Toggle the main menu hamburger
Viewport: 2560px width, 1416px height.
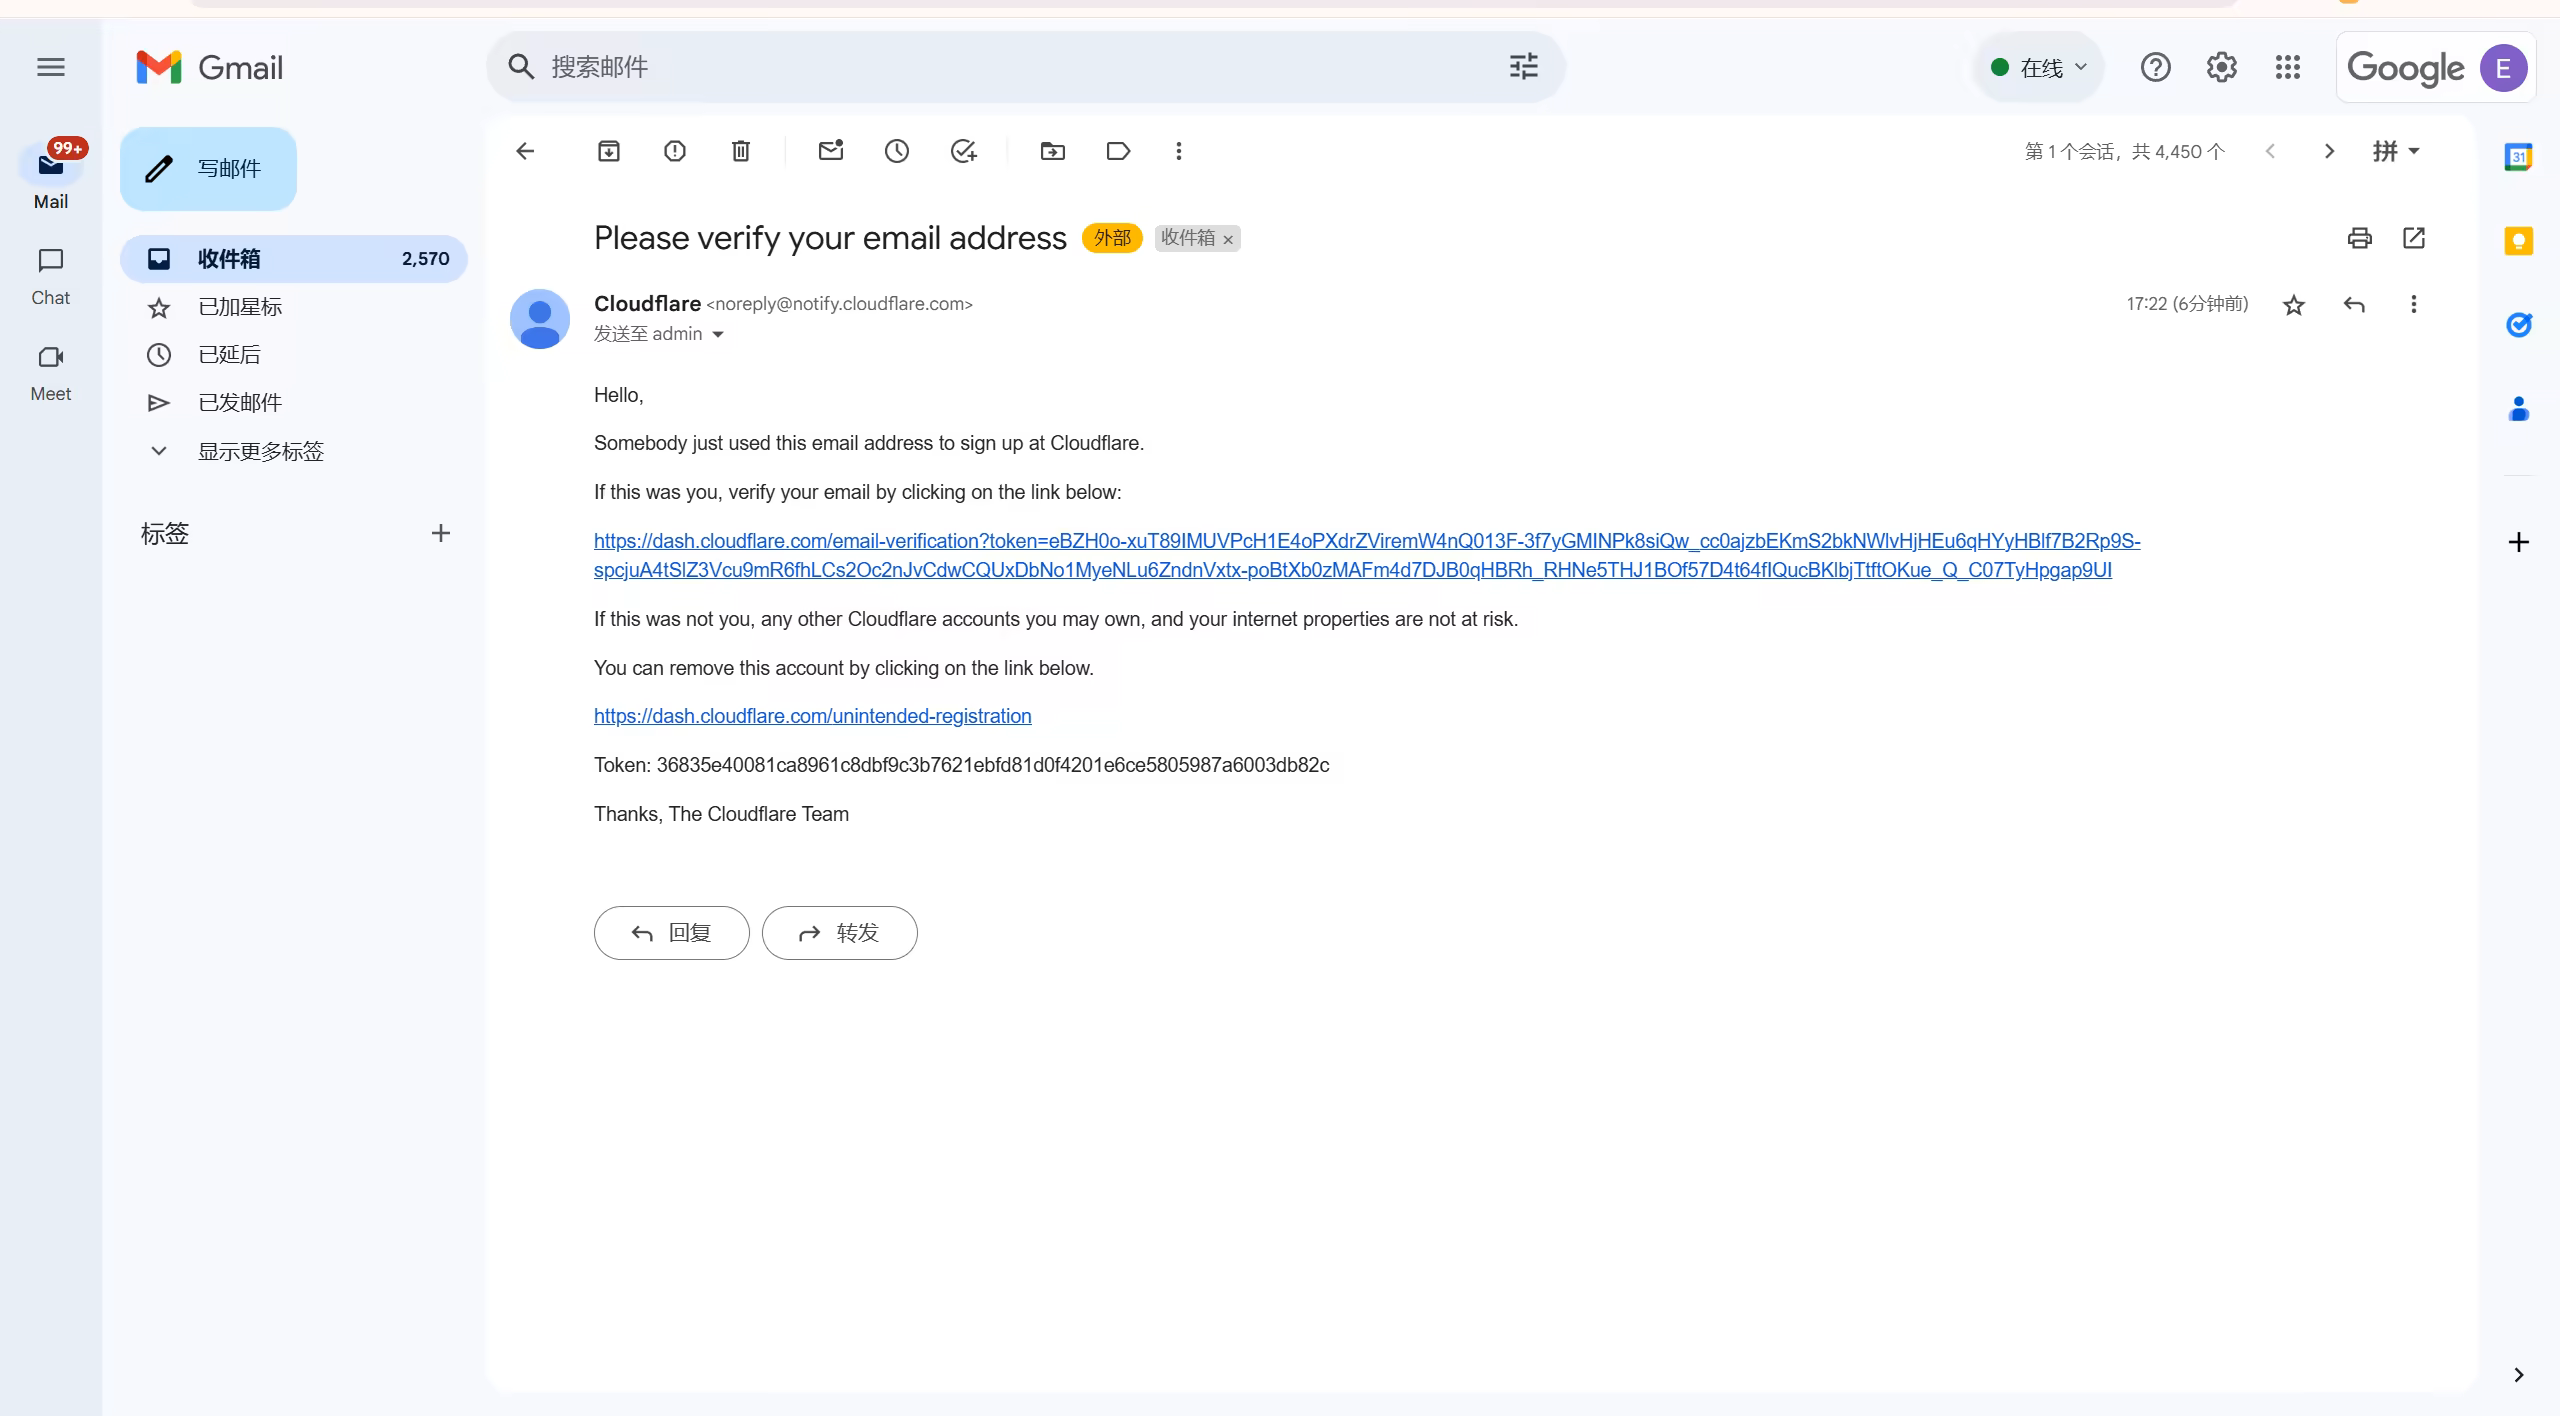pos(51,67)
